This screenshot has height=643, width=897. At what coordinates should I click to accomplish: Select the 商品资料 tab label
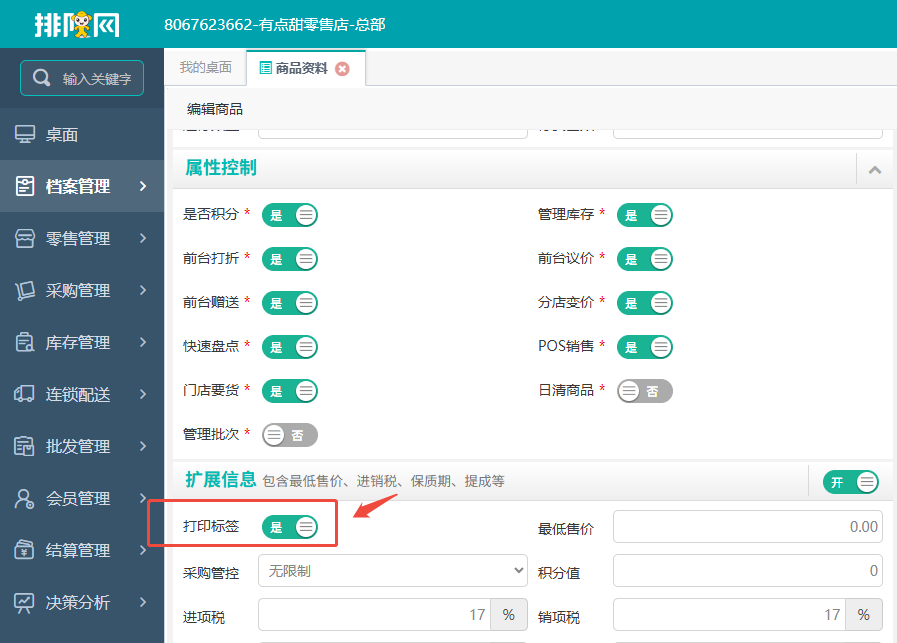pos(301,69)
